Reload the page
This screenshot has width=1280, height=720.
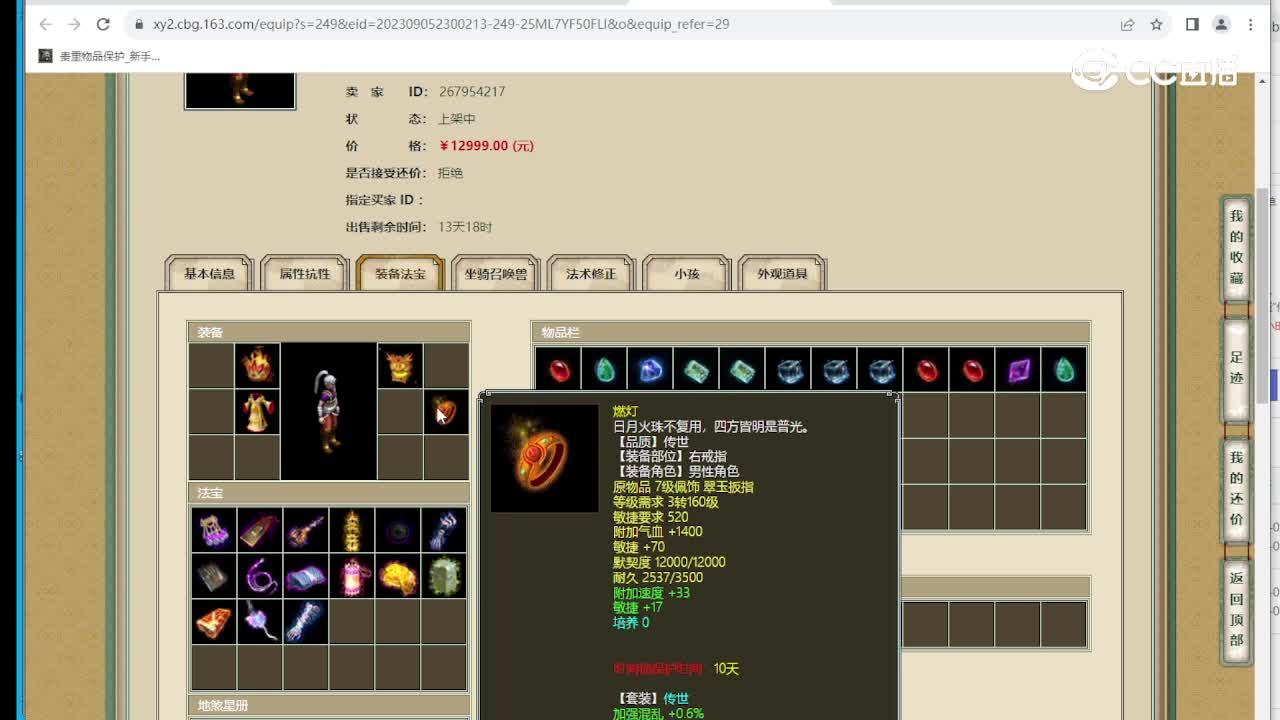click(103, 24)
